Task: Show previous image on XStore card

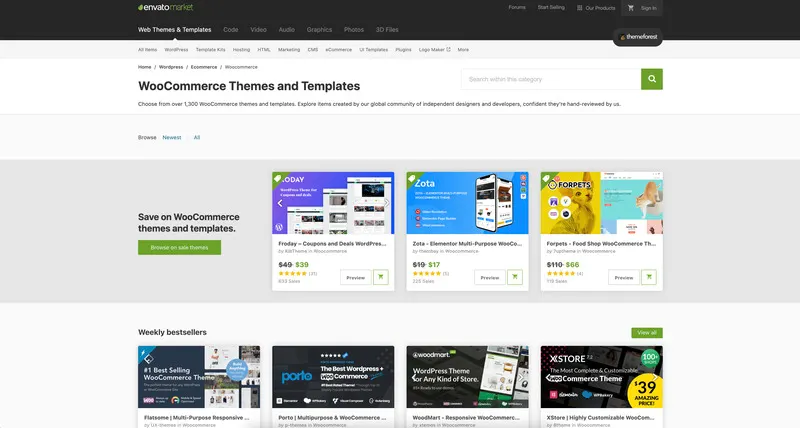Action: pos(548,377)
